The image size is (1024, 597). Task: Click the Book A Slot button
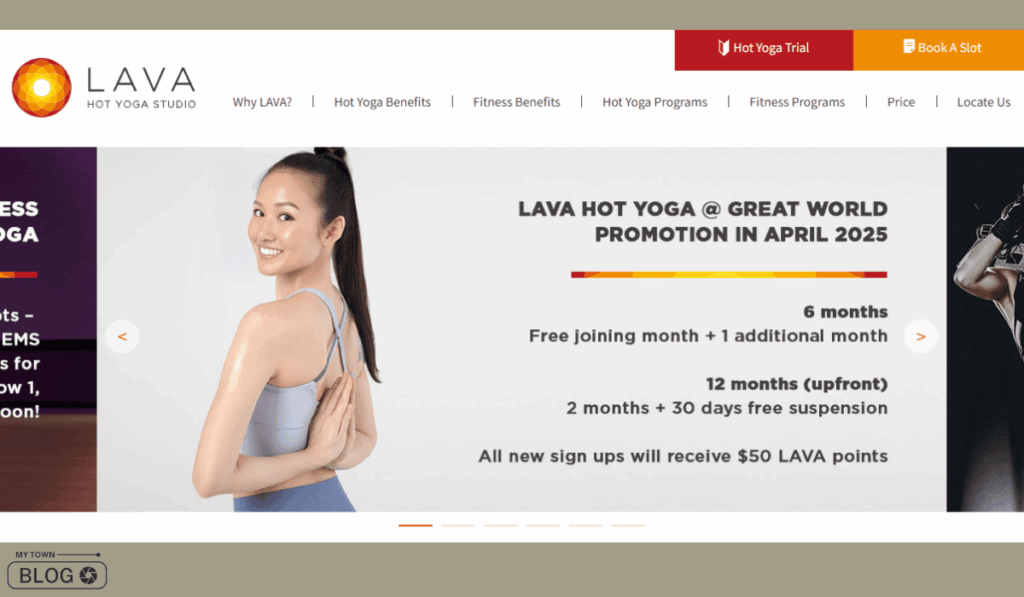[938, 50]
